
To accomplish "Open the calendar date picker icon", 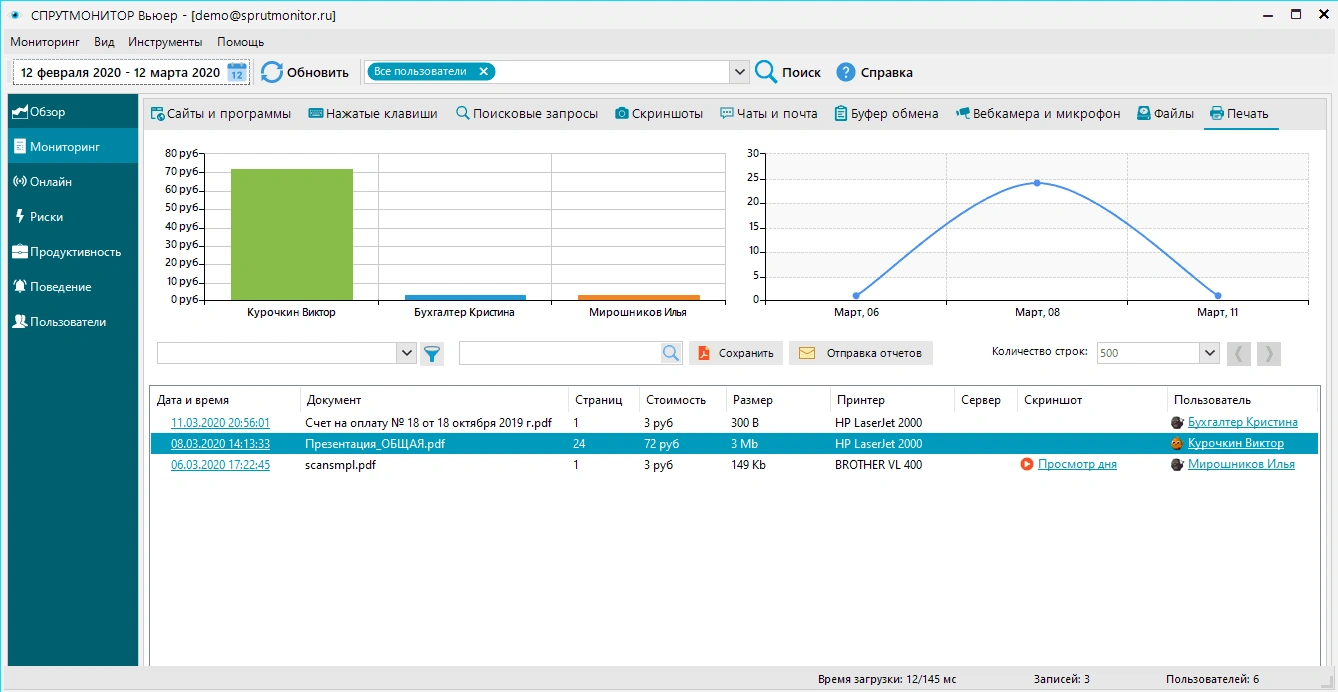I will click(x=237, y=72).
